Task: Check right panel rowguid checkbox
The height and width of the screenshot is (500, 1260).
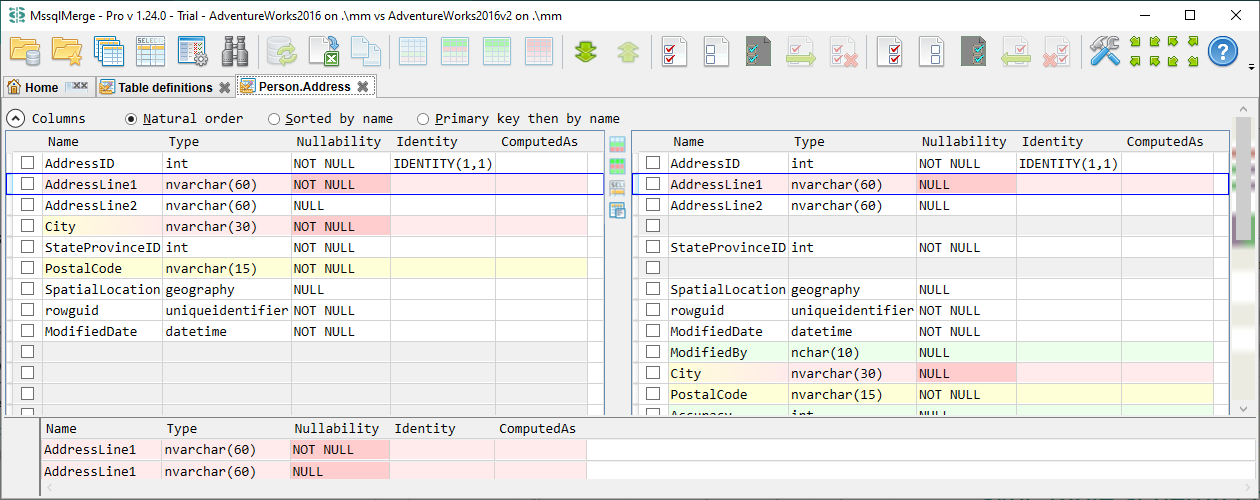Action: pyautogui.click(x=653, y=310)
